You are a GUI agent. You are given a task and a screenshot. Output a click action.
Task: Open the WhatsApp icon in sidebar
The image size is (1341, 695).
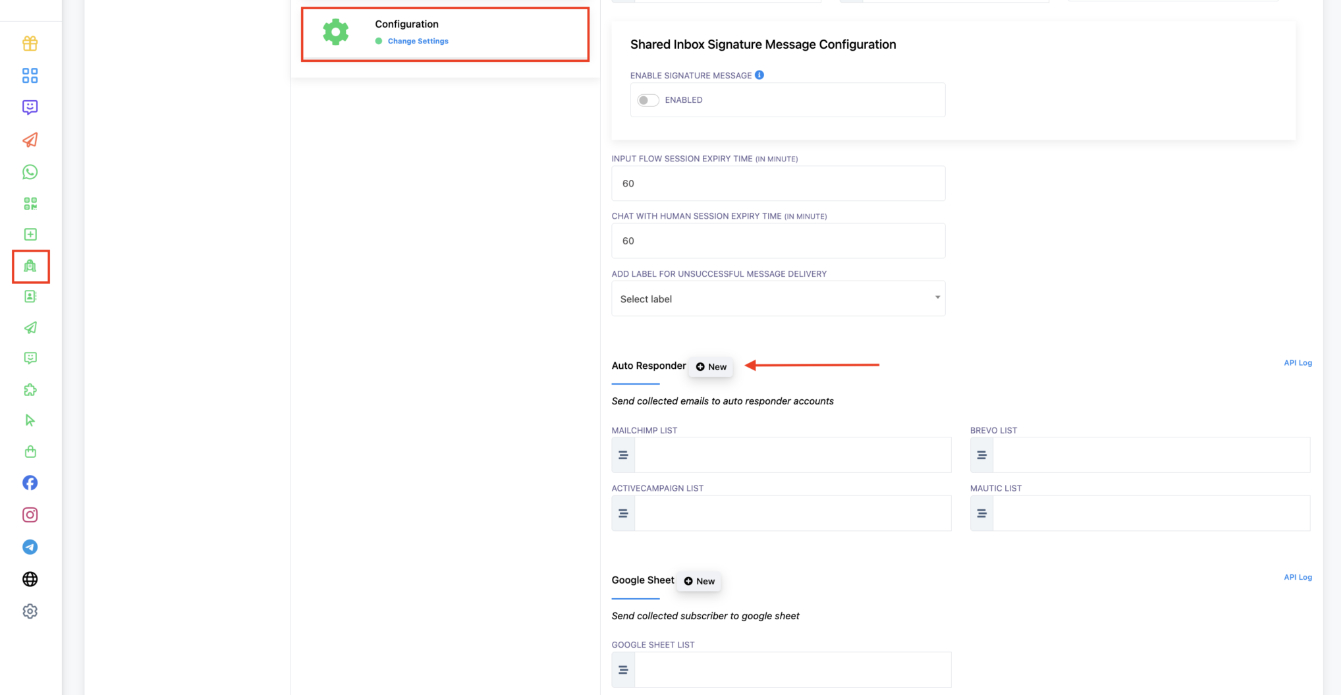[30, 172]
